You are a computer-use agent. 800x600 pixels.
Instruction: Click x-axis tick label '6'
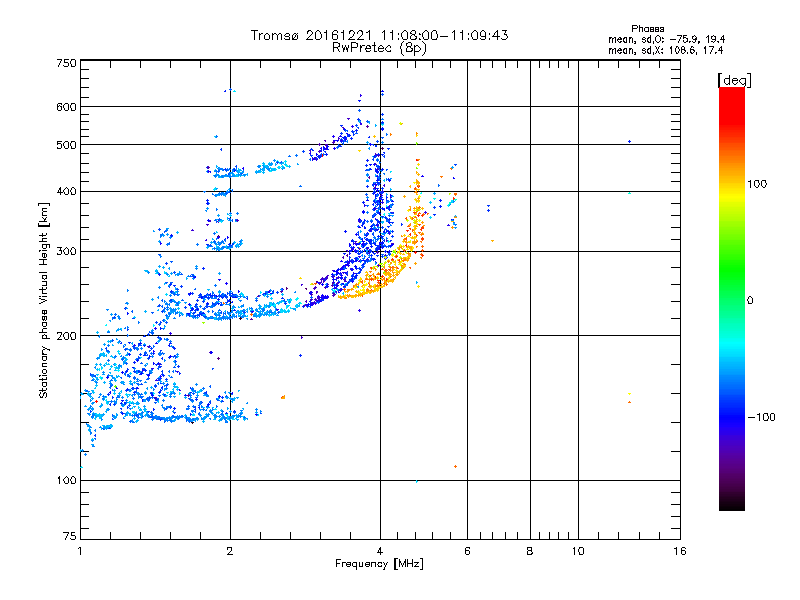[467, 551]
